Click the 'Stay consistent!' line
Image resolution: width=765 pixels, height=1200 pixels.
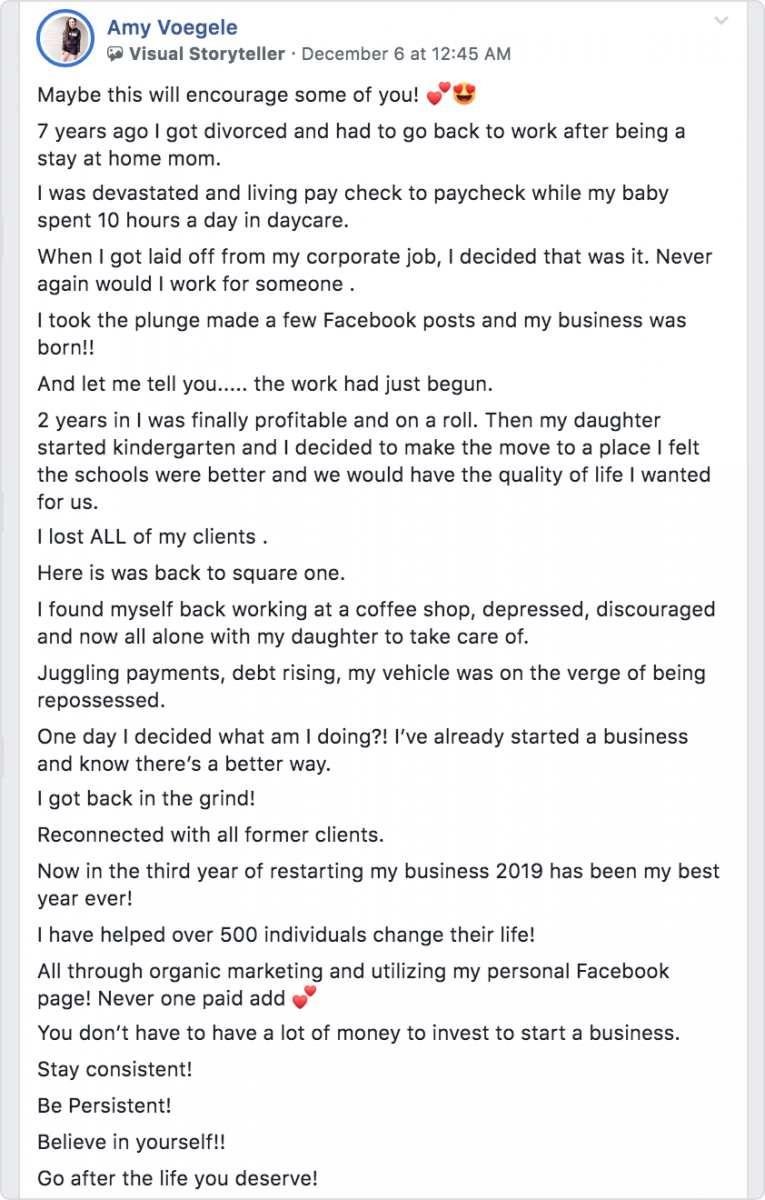(115, 1069)
